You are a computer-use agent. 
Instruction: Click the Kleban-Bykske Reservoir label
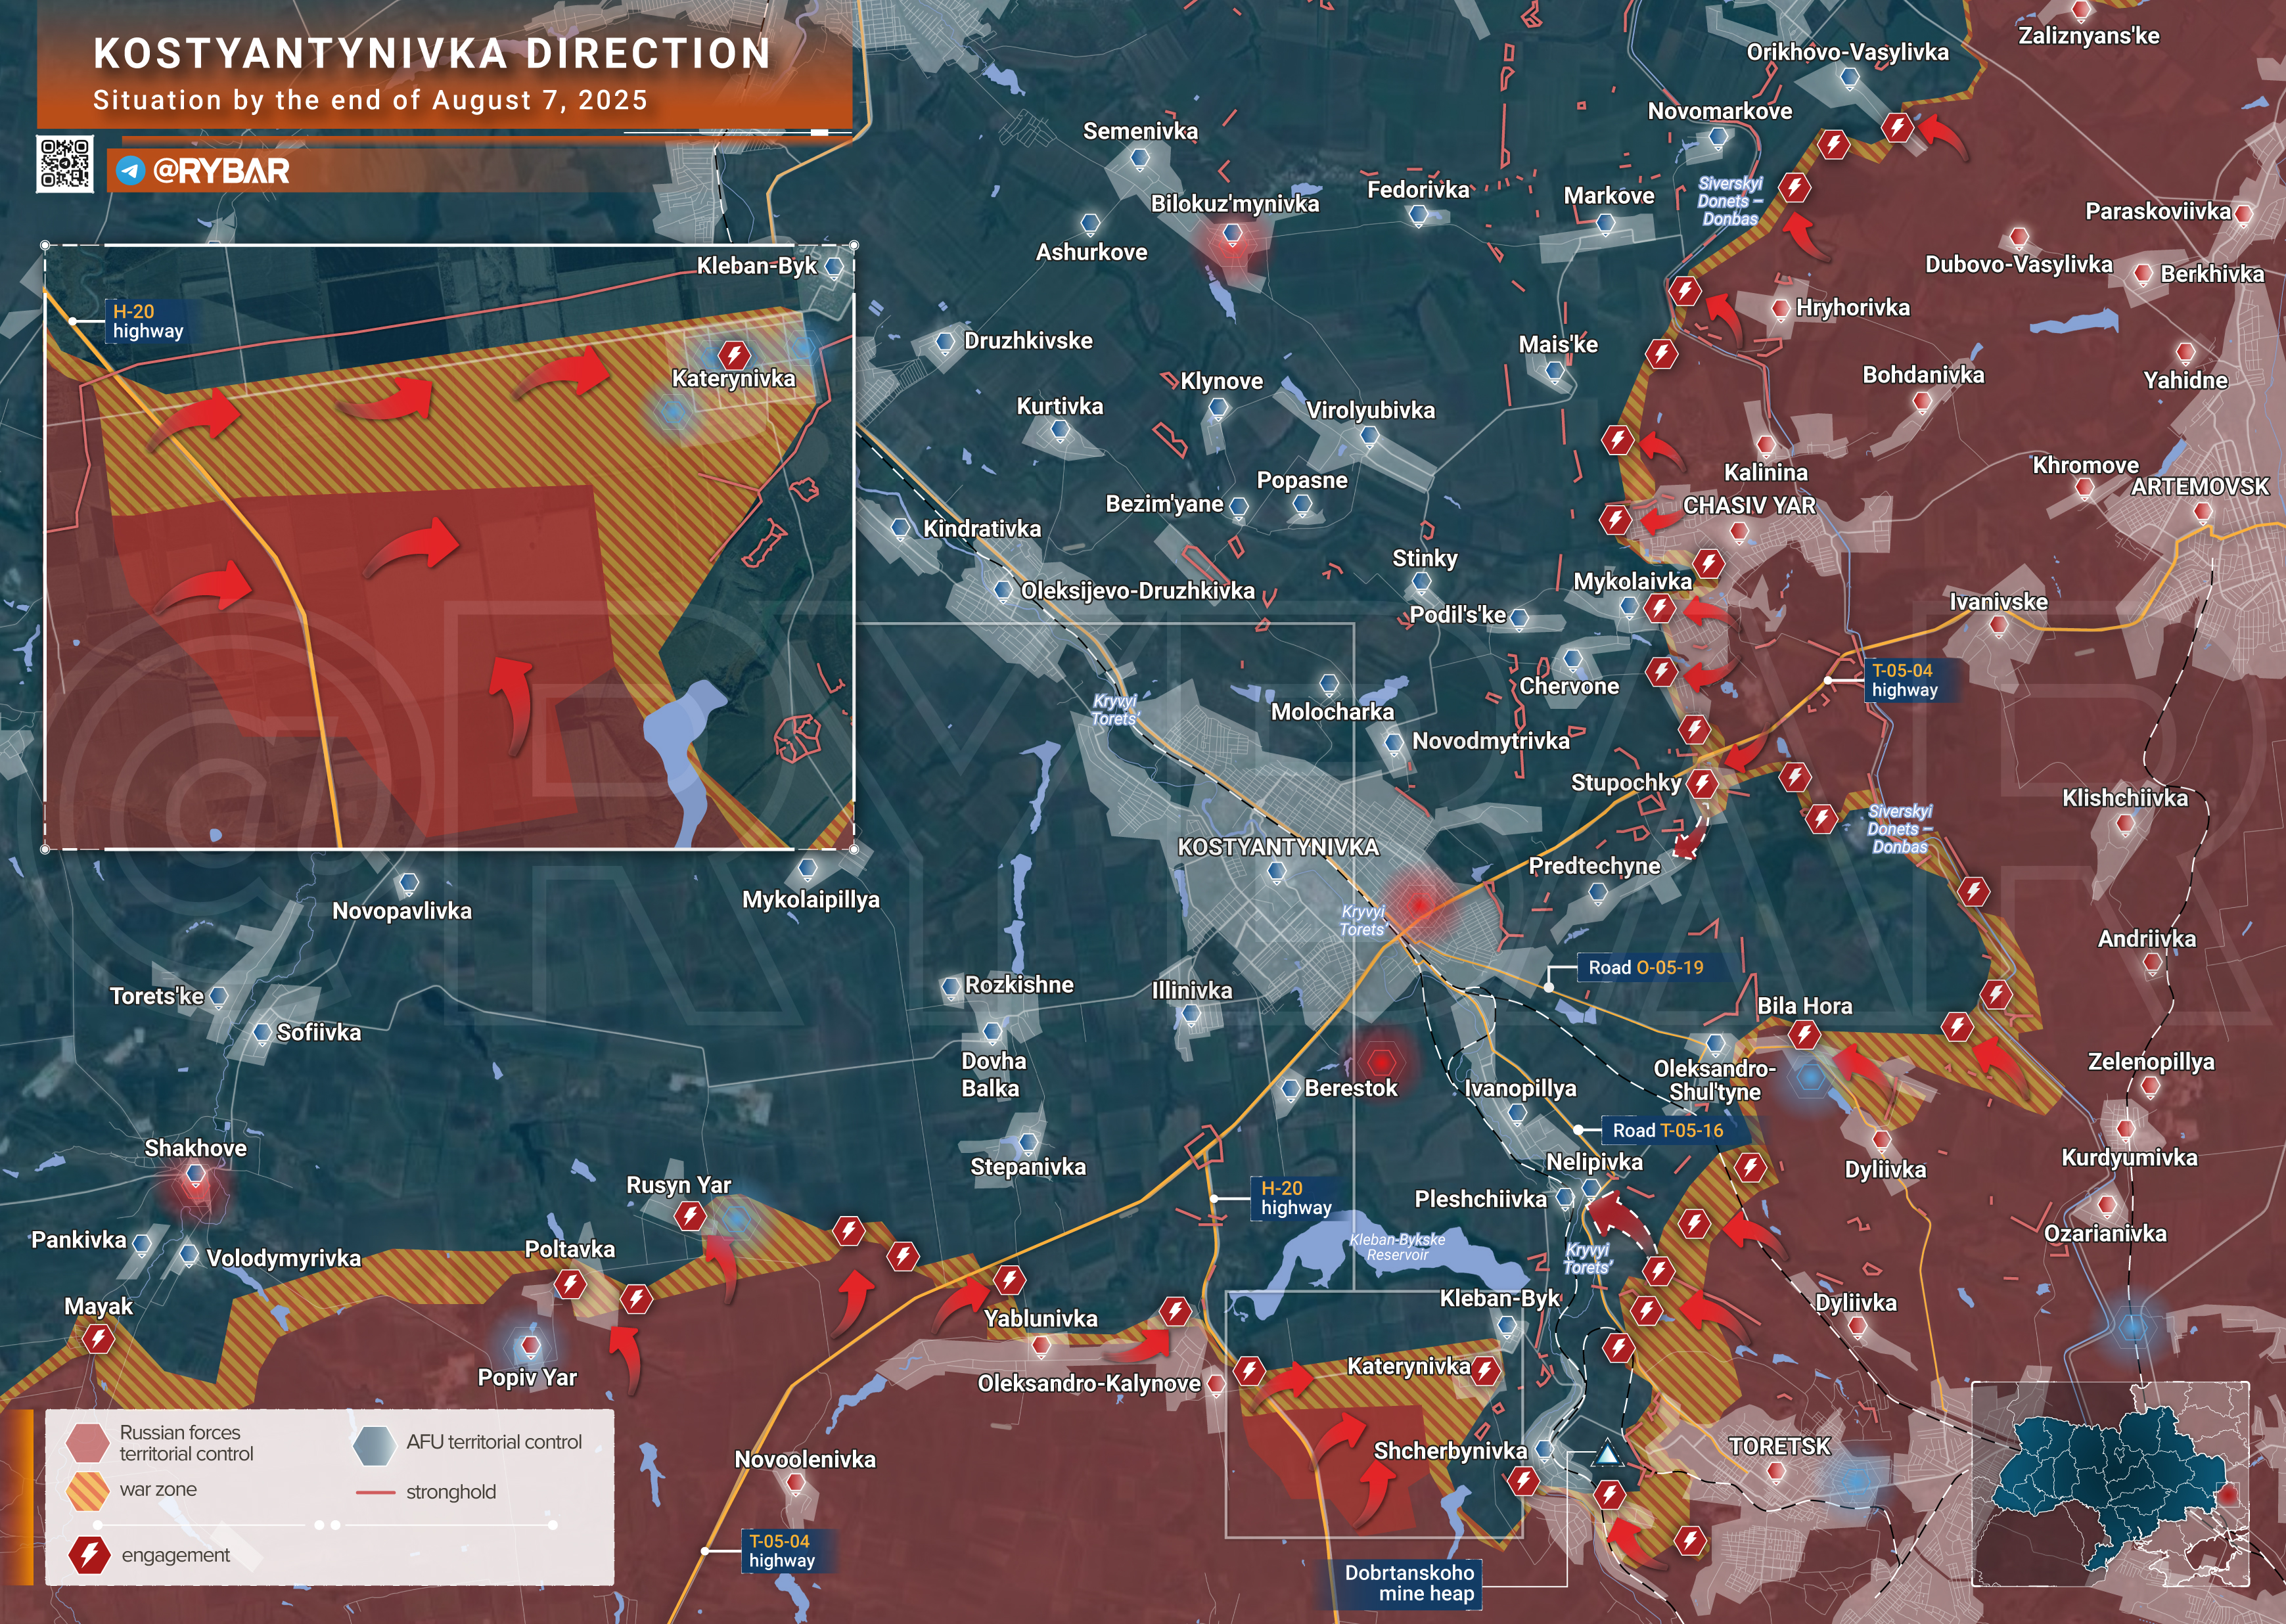pyautogui.click(x=1397, y=1247)
